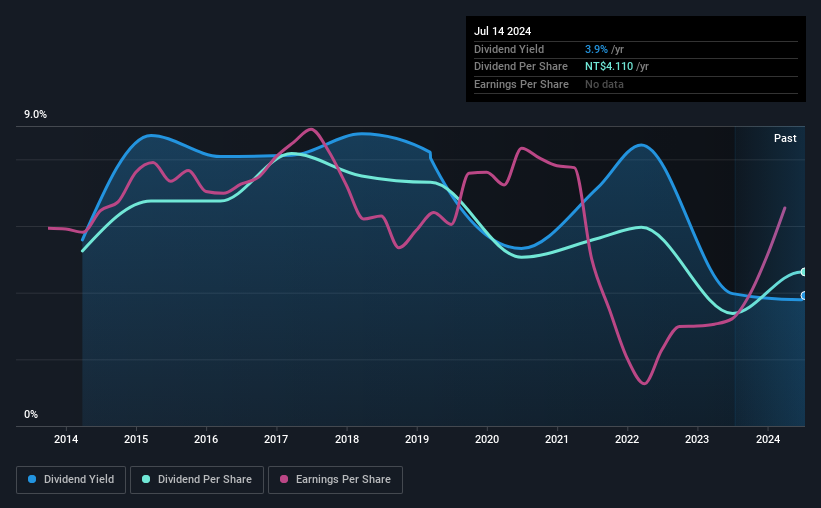
Task: Click the 2014 x-axis label
Action: (66, 439)
